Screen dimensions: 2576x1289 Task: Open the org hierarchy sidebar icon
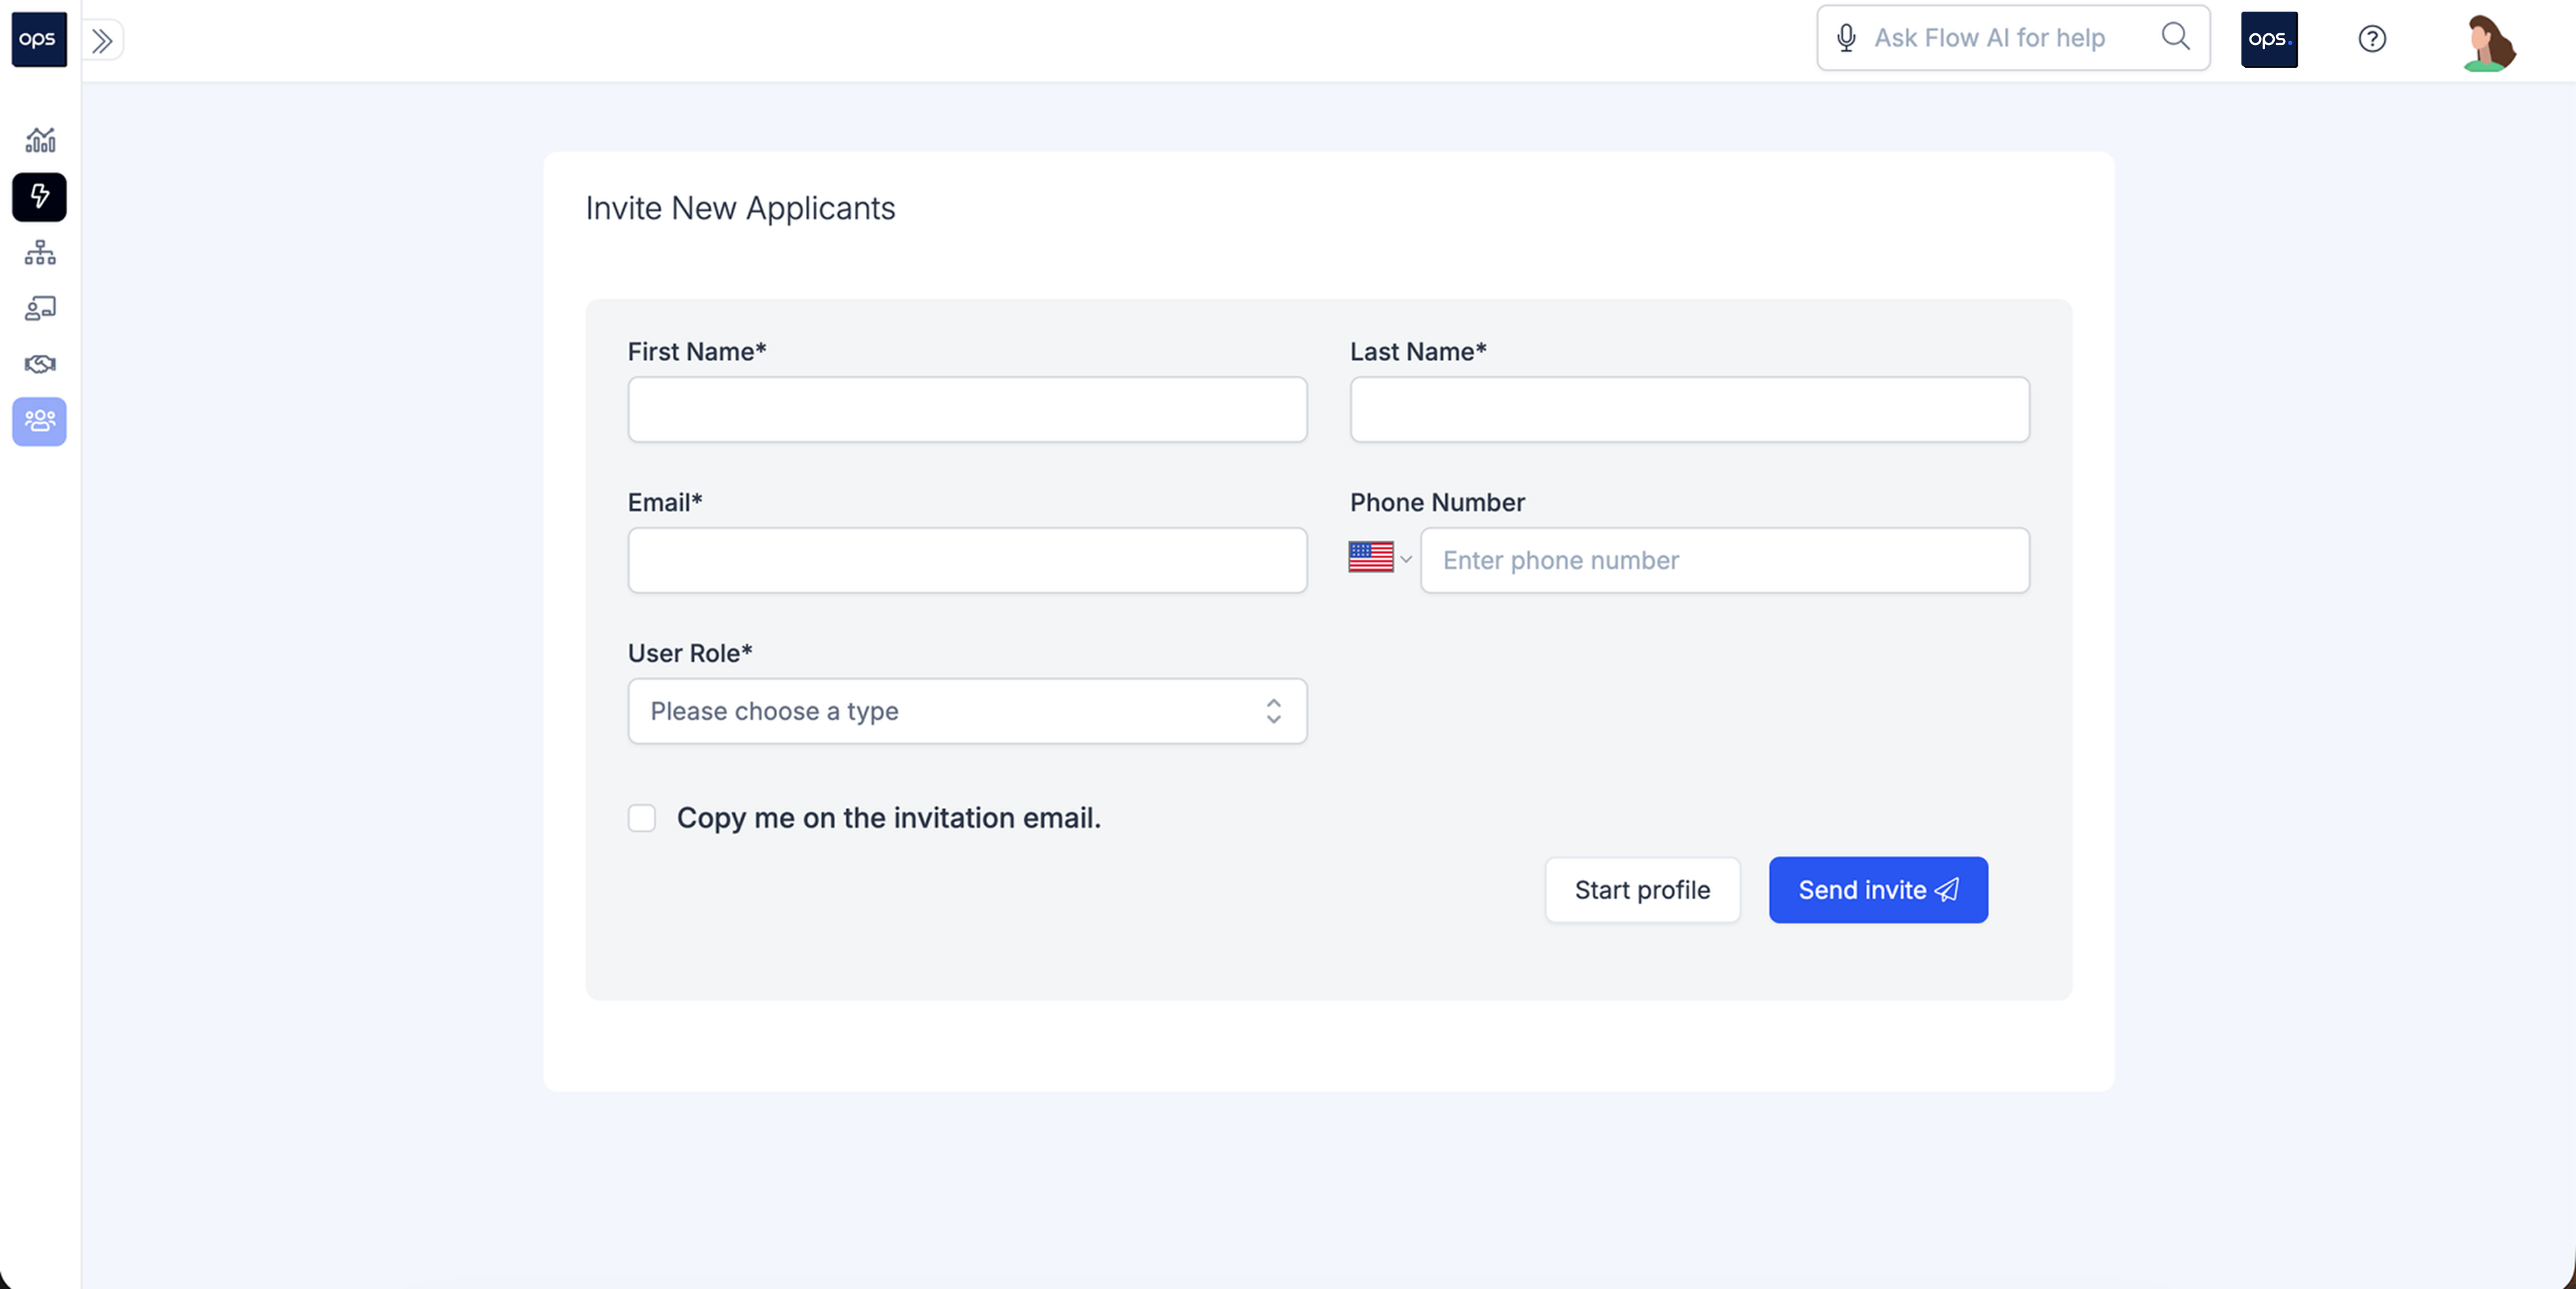(x=40, y=252)
